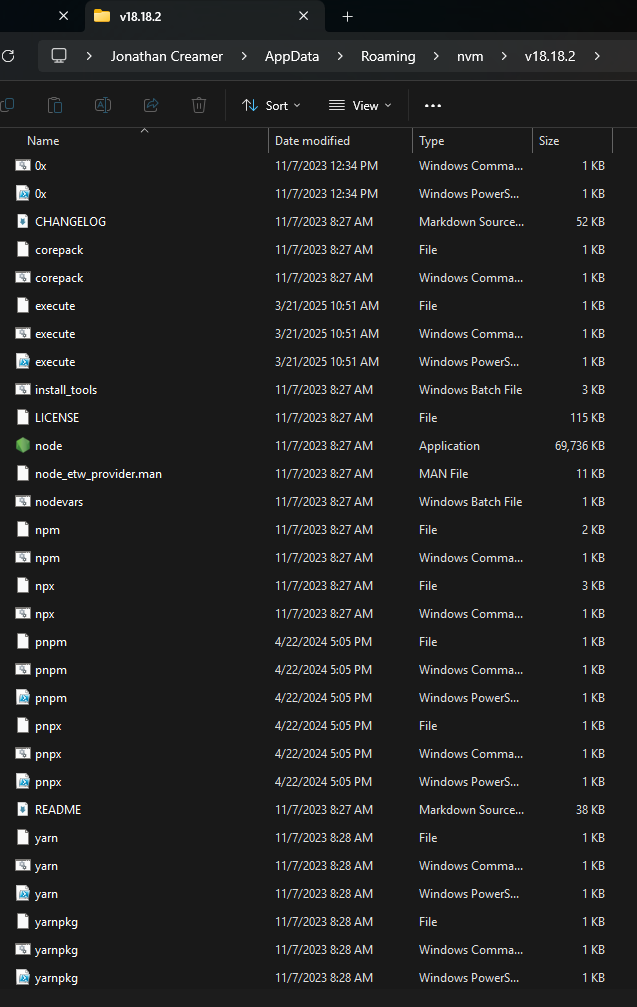Open the View dropdown menu
Screen dimensions: 637x1007
[x=360, y=105]
